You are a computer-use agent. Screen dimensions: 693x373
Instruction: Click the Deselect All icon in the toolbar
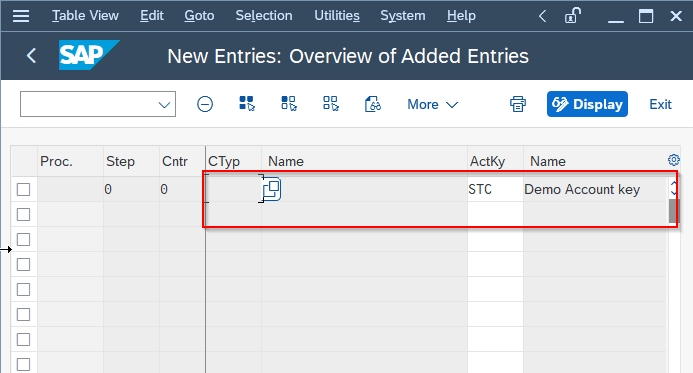[x=331, y=104]
